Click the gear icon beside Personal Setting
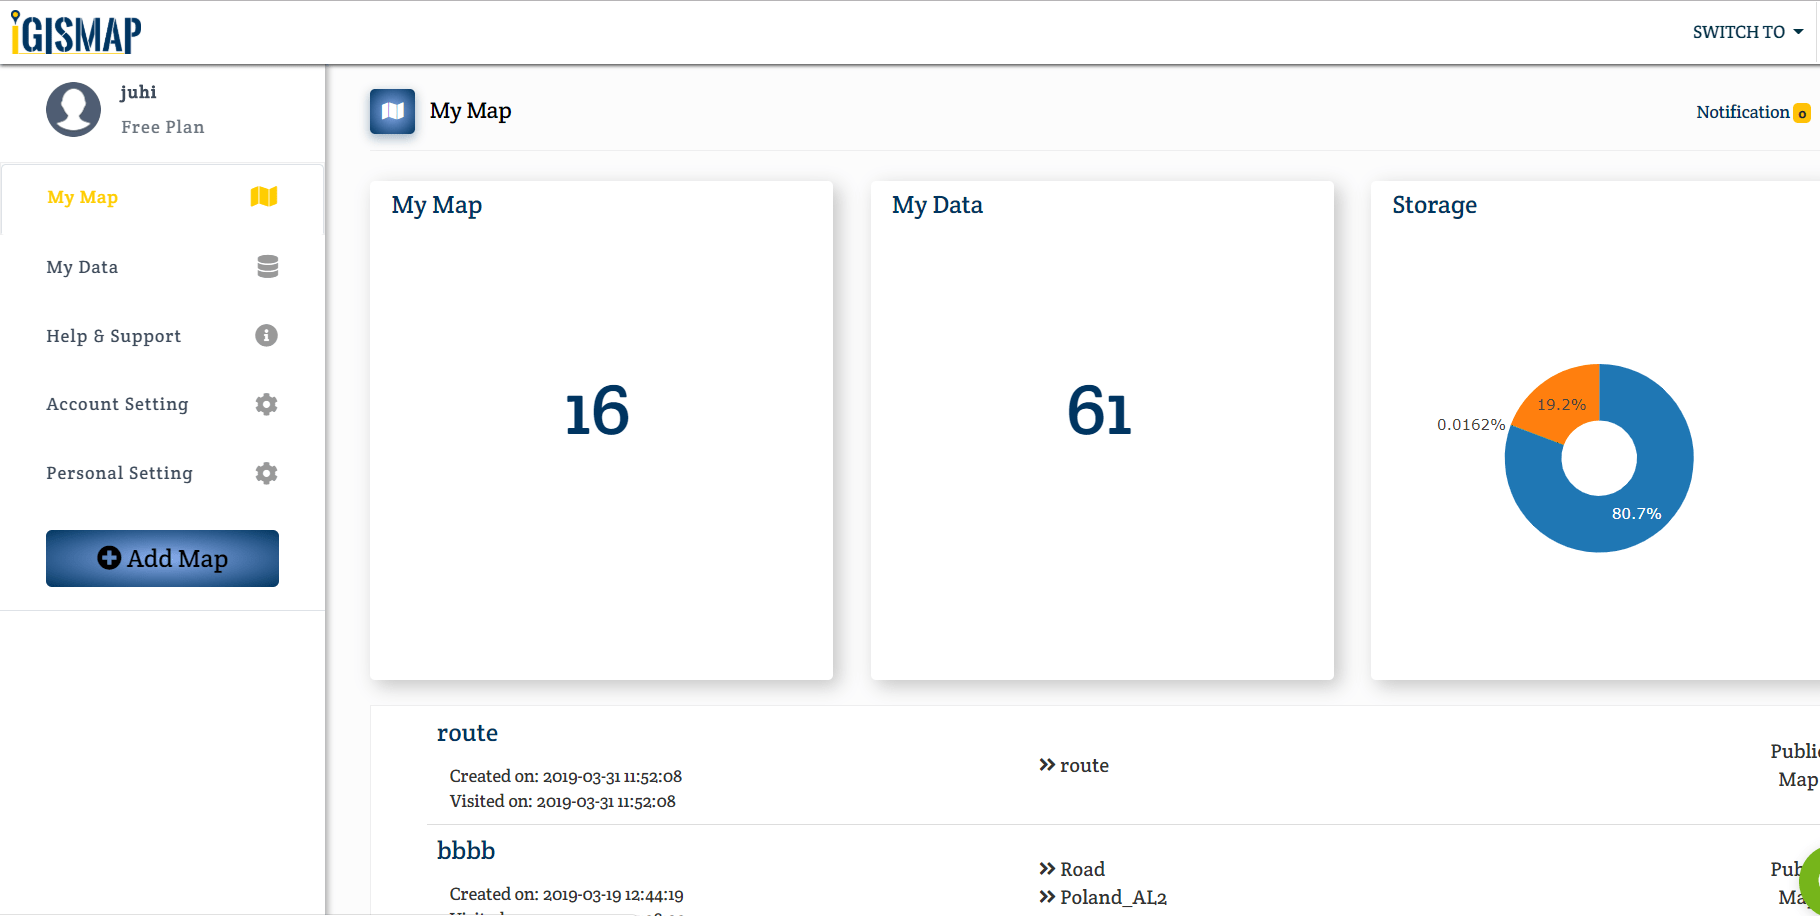The width and height of the screenshot is (1820, 916). pos(266,473)
